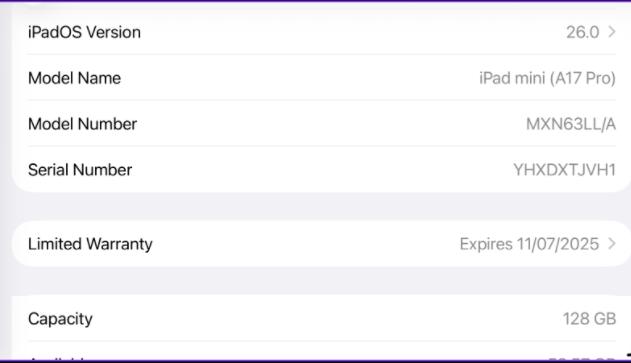Click the Expires 11/07/2025 warranty link
631x363 pixels.
pyautogui.click(x=529, y=244)
